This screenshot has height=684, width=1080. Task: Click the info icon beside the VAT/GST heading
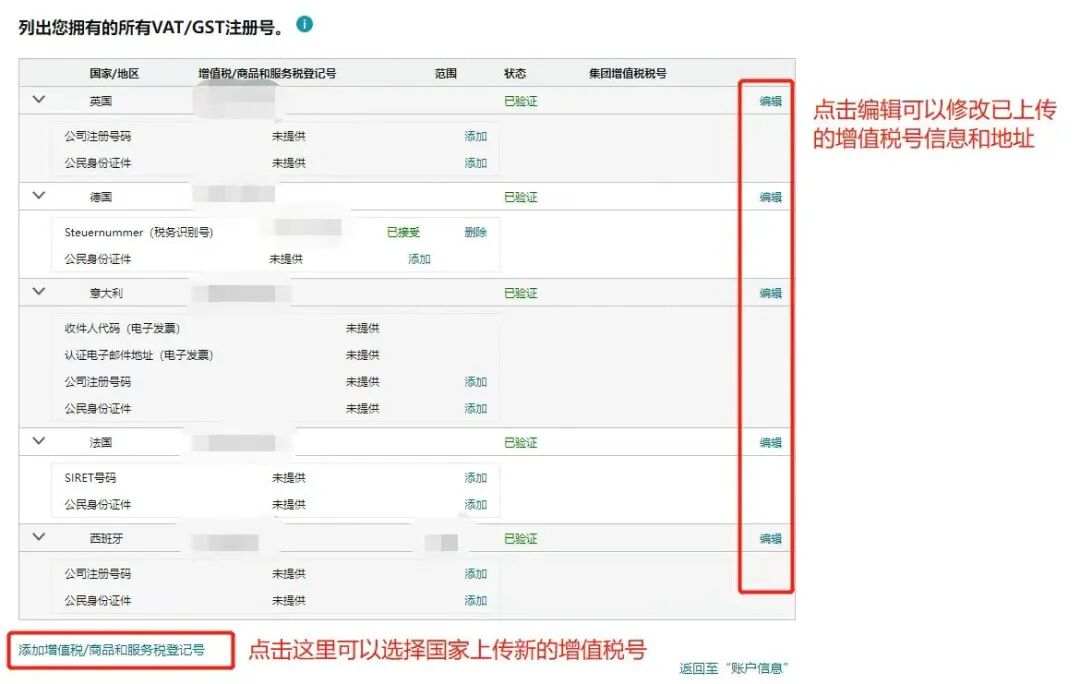pos(303,23)
